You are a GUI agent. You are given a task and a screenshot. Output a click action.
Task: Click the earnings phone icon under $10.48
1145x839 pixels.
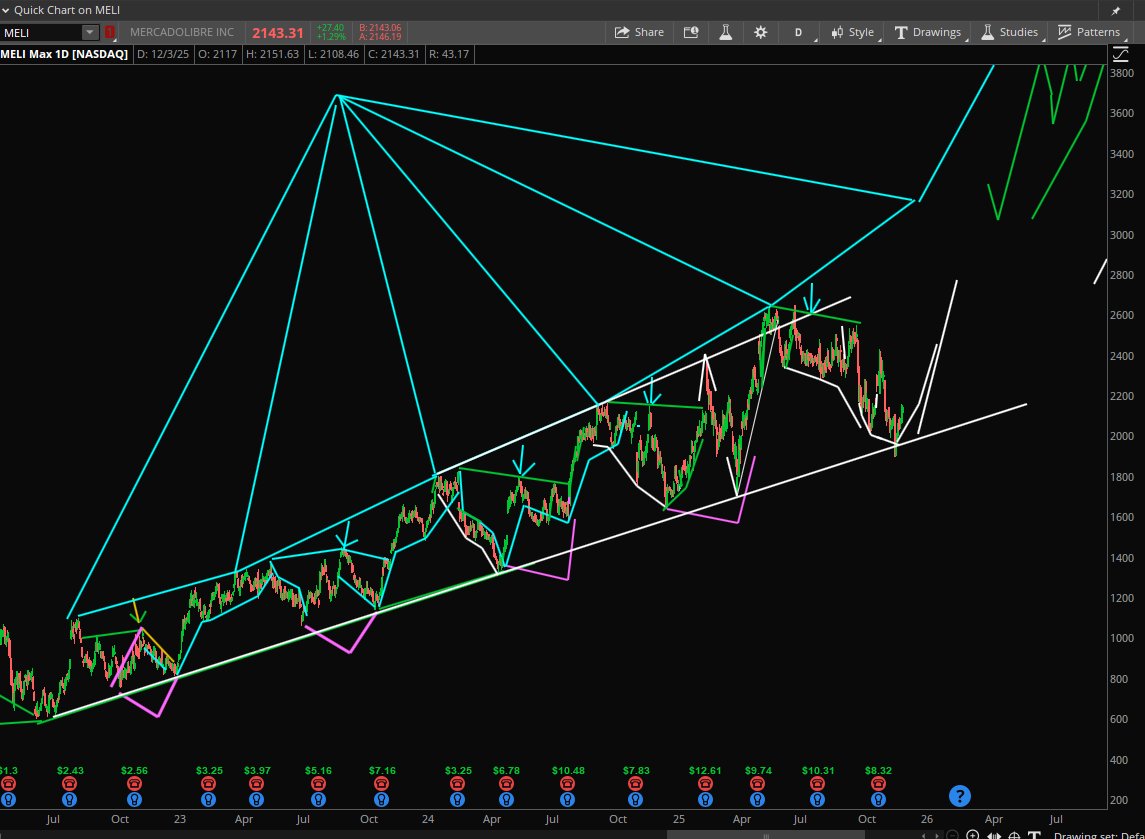[x=567, y=784]
